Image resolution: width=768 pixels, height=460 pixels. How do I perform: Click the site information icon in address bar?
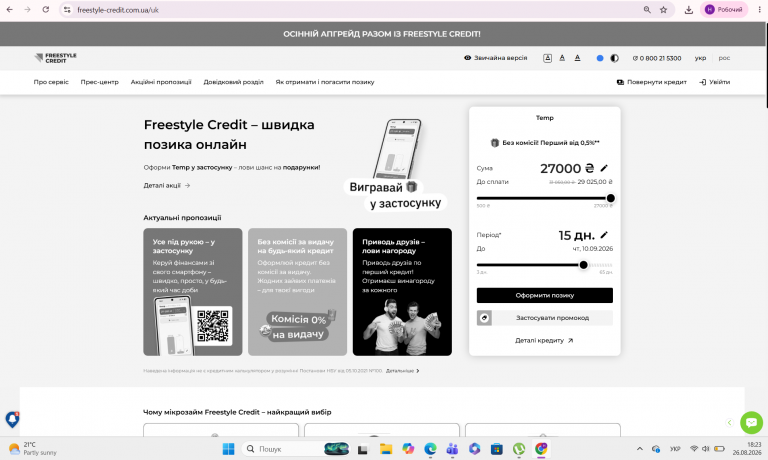click(x=67, y=10)
